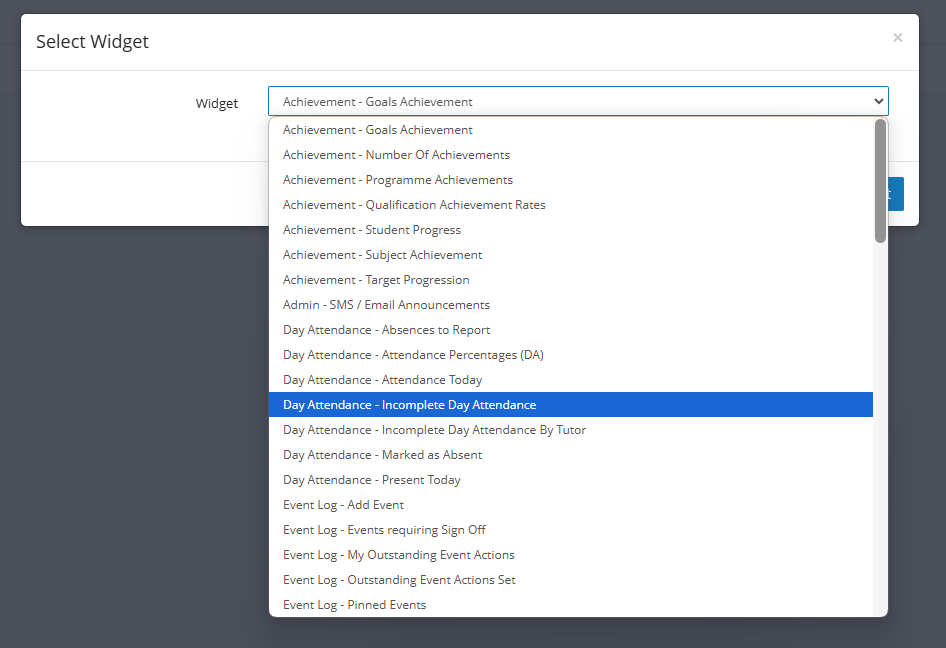Choose Day Attendance - Marked as Absent
This screenshot has width=946, height=648.
571,455
